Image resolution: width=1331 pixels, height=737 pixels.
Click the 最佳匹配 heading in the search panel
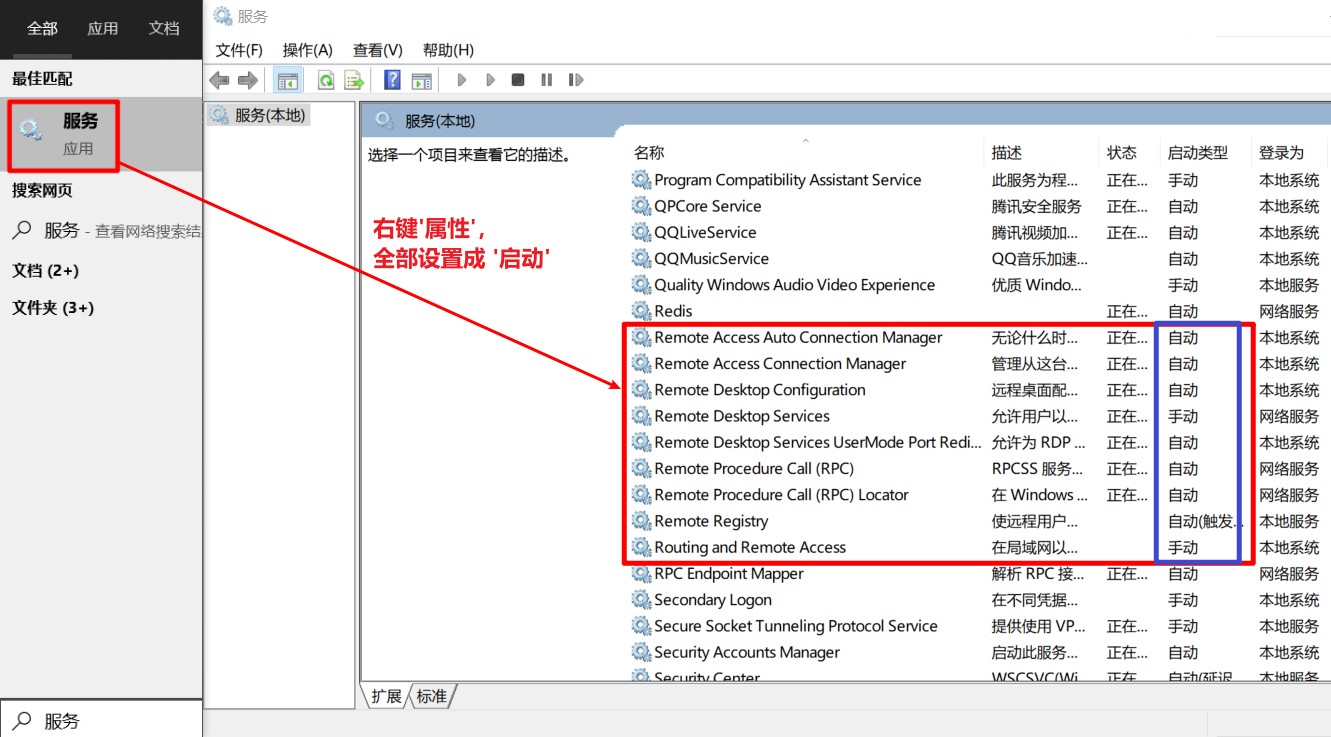tap(42, 79)
